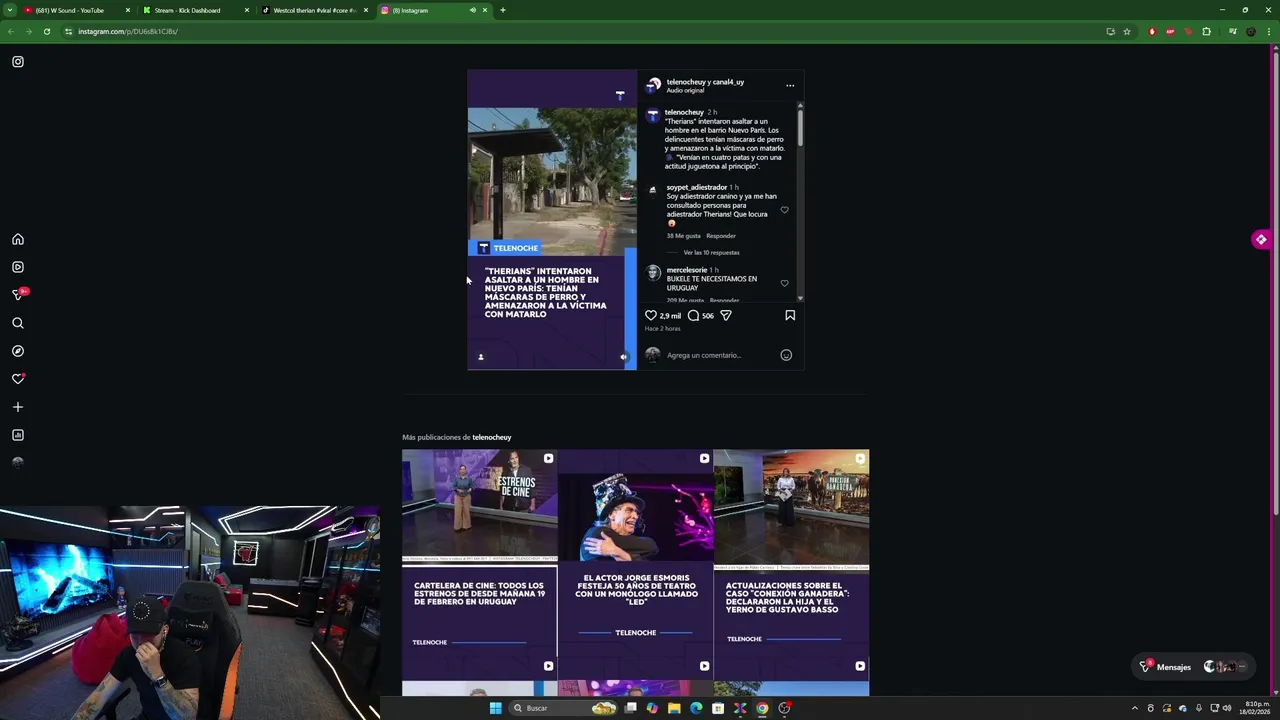1280x720 pixels.
Task: Open post options three-dot menu
Action: pos(790,85)
